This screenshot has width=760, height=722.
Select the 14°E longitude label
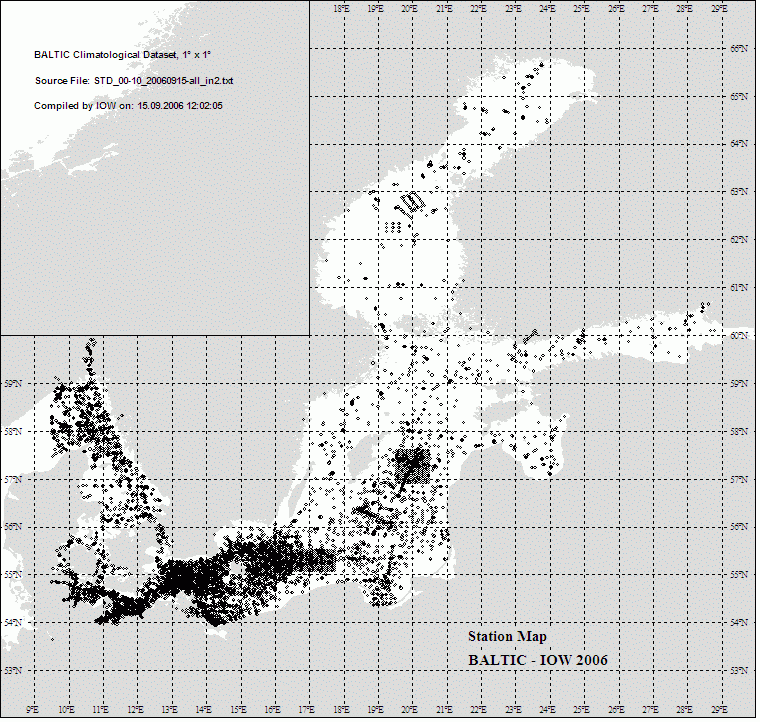coord(204,711)
